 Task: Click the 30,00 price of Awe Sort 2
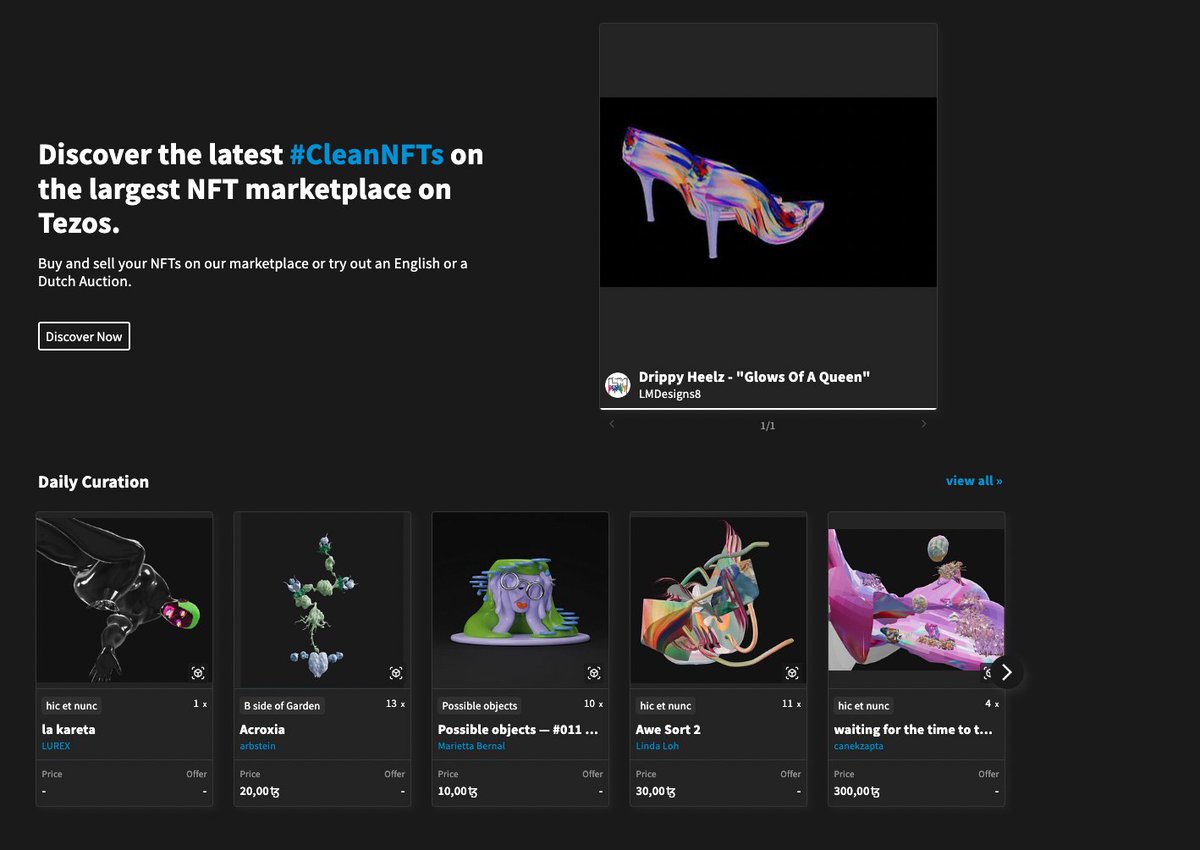(x=655, y=791)
